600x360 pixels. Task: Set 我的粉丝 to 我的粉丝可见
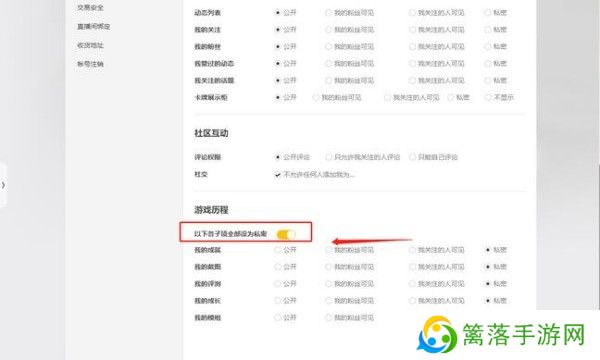pos(328,47)
